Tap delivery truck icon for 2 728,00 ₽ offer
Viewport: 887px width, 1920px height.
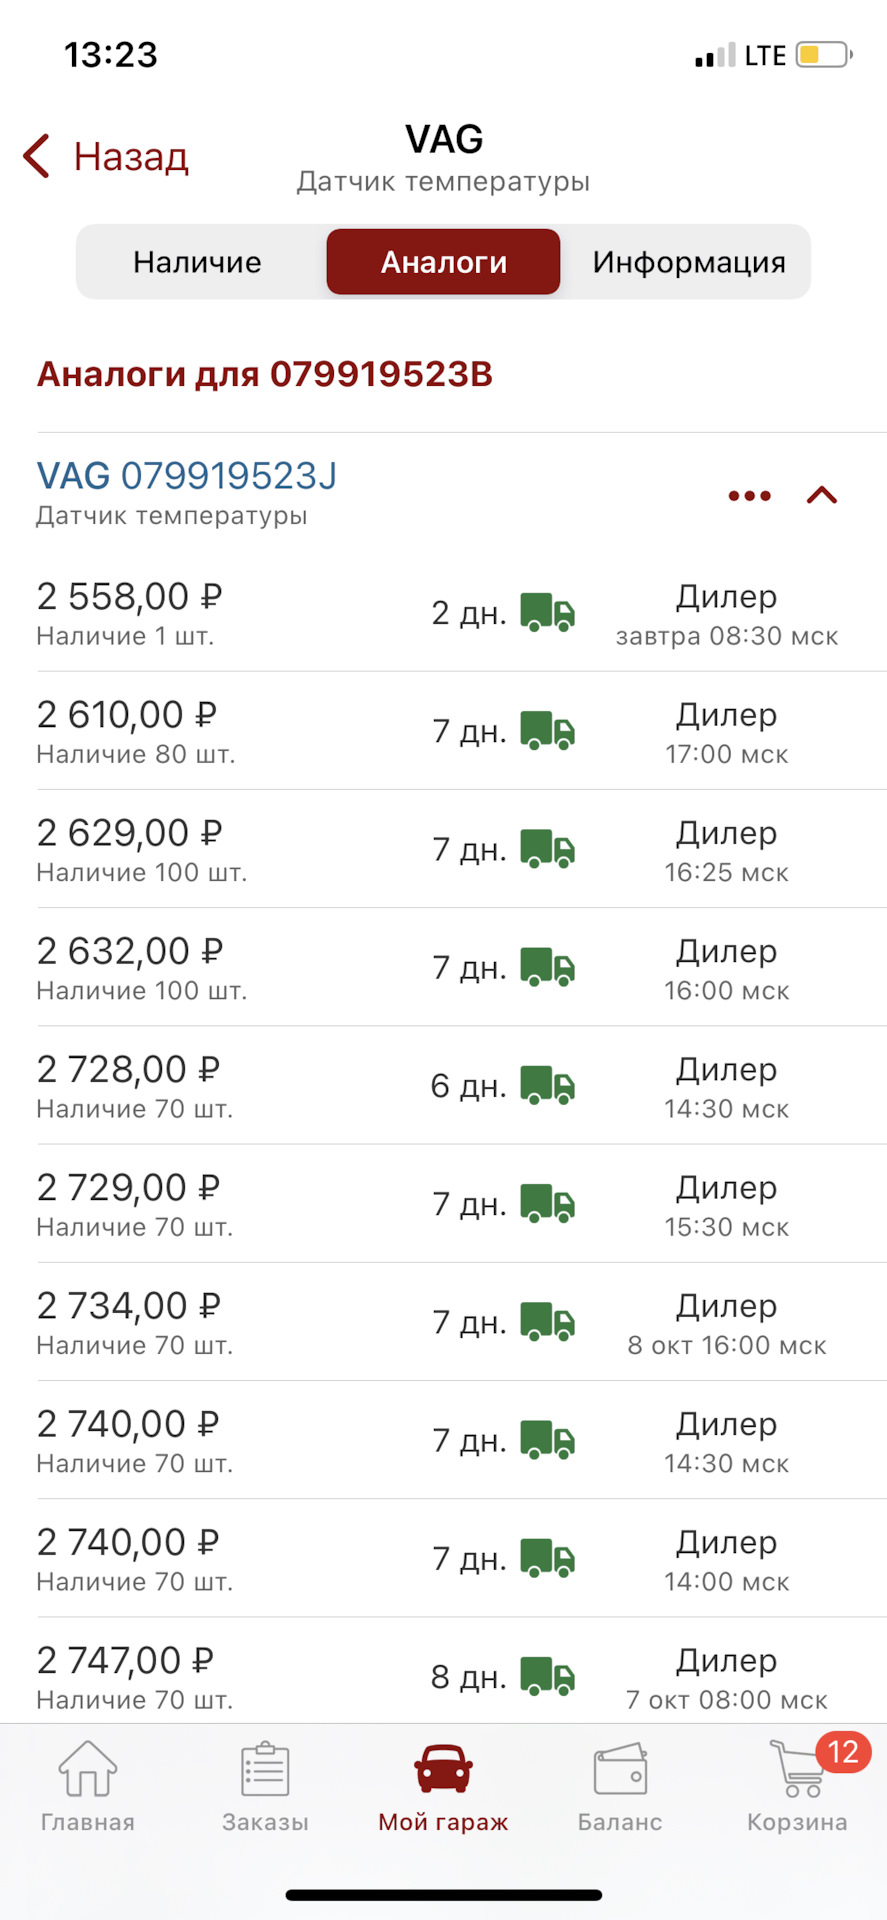[547, 1086]
